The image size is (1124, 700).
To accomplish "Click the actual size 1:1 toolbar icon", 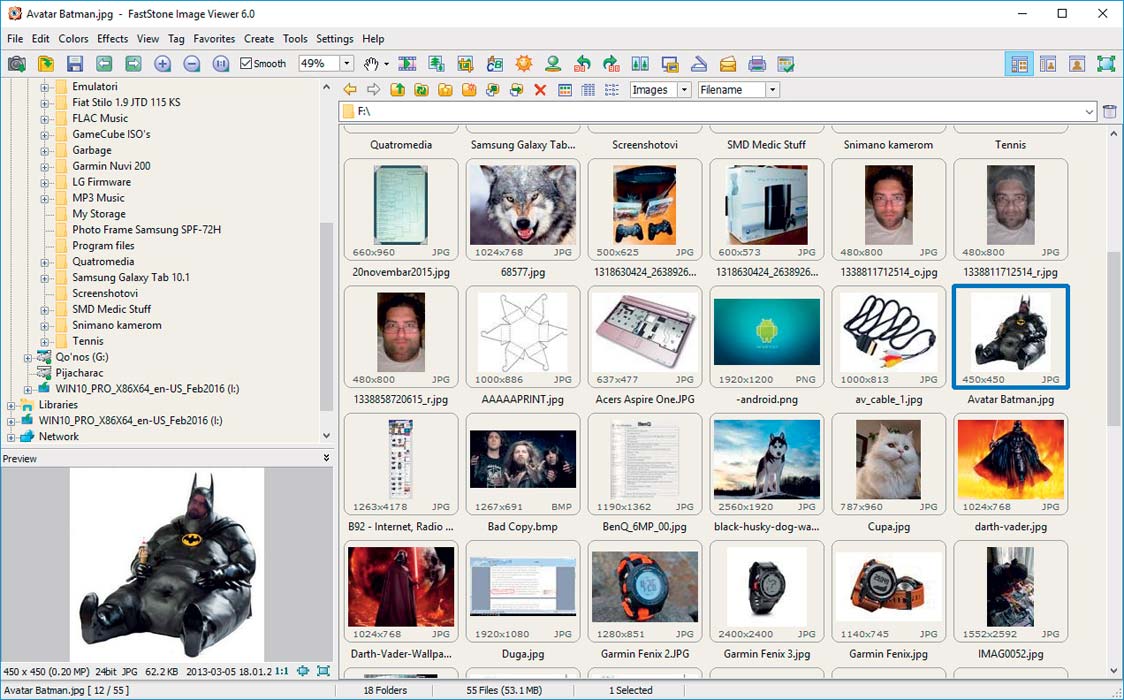I will 221,64.
